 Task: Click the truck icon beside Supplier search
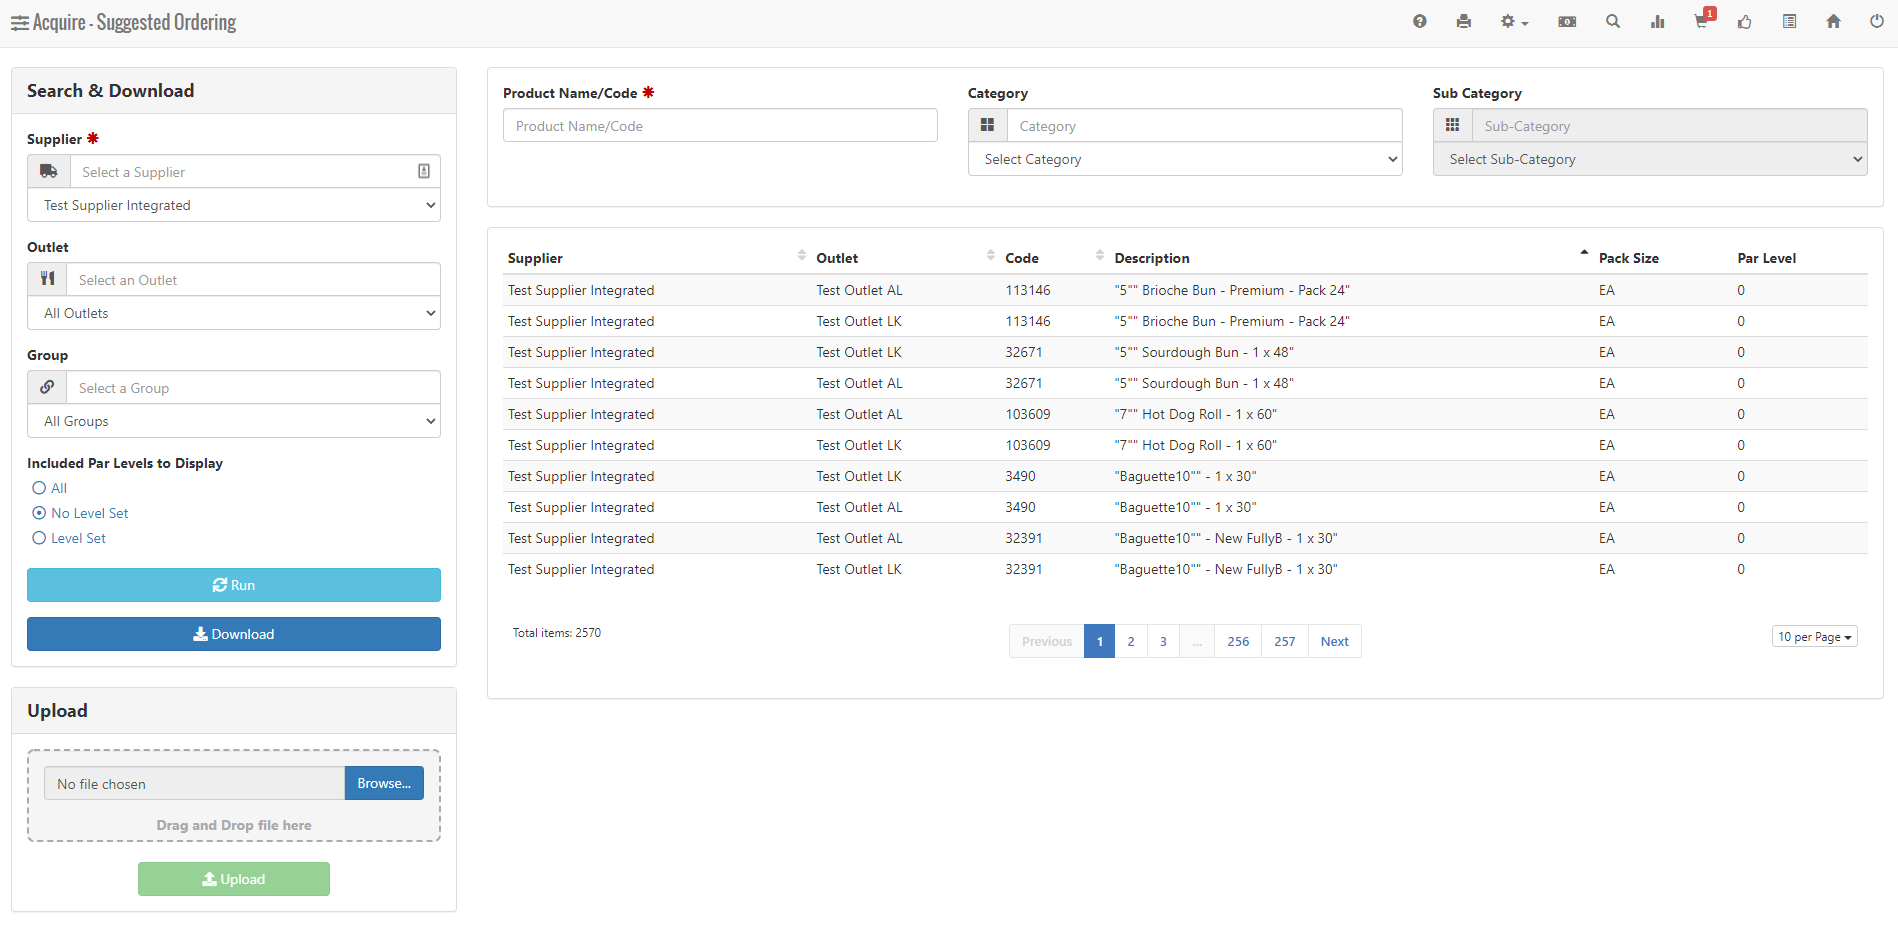click(49, 171)
